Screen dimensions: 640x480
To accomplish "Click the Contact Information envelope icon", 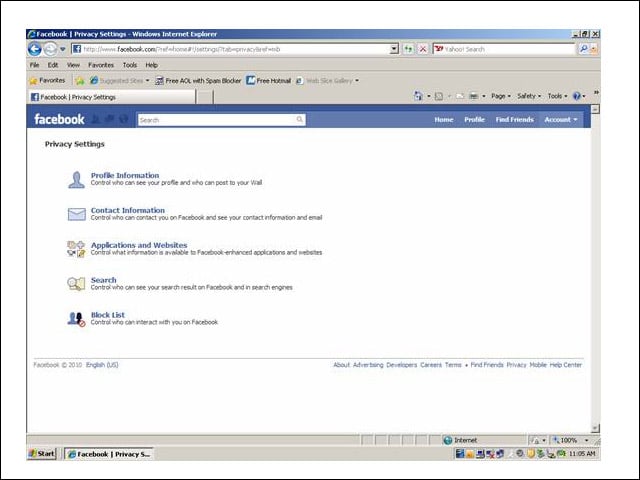I will click(77, 214).
